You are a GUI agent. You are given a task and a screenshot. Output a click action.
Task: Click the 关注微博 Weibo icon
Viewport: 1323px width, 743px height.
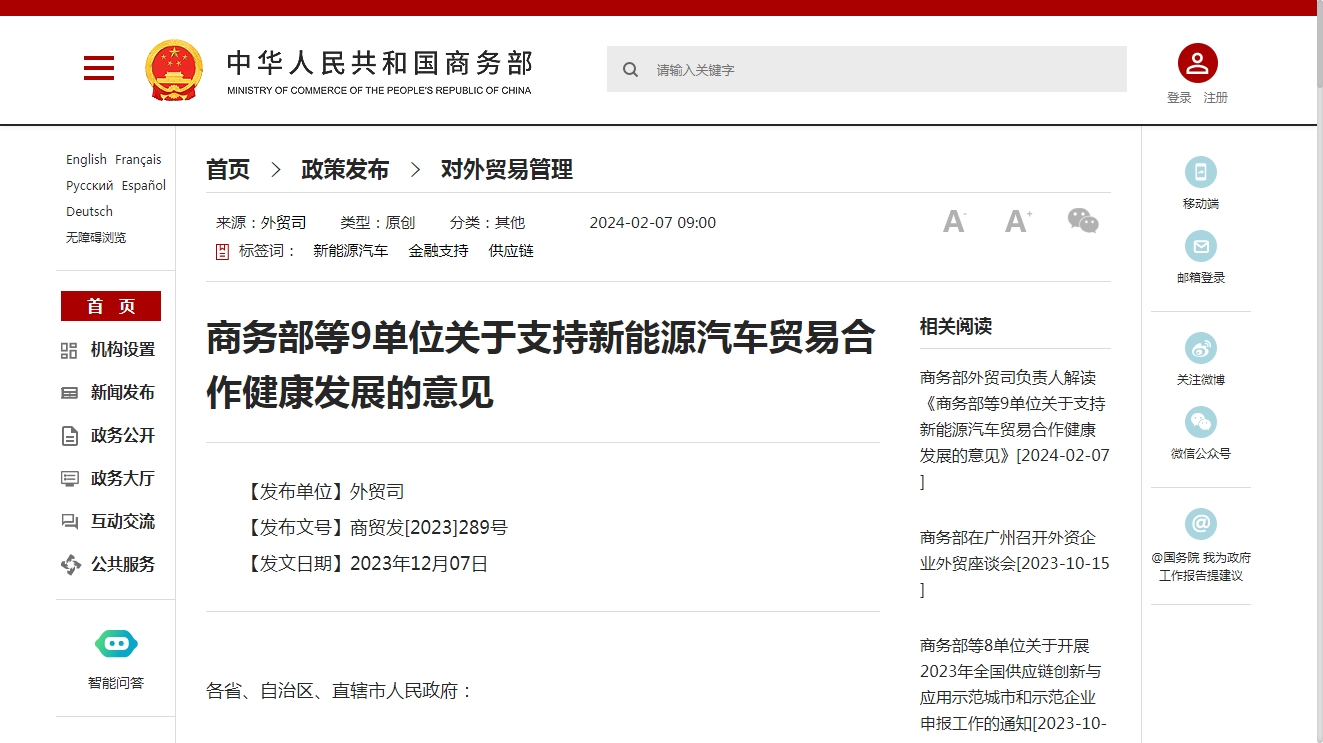tap(1200, 349)
